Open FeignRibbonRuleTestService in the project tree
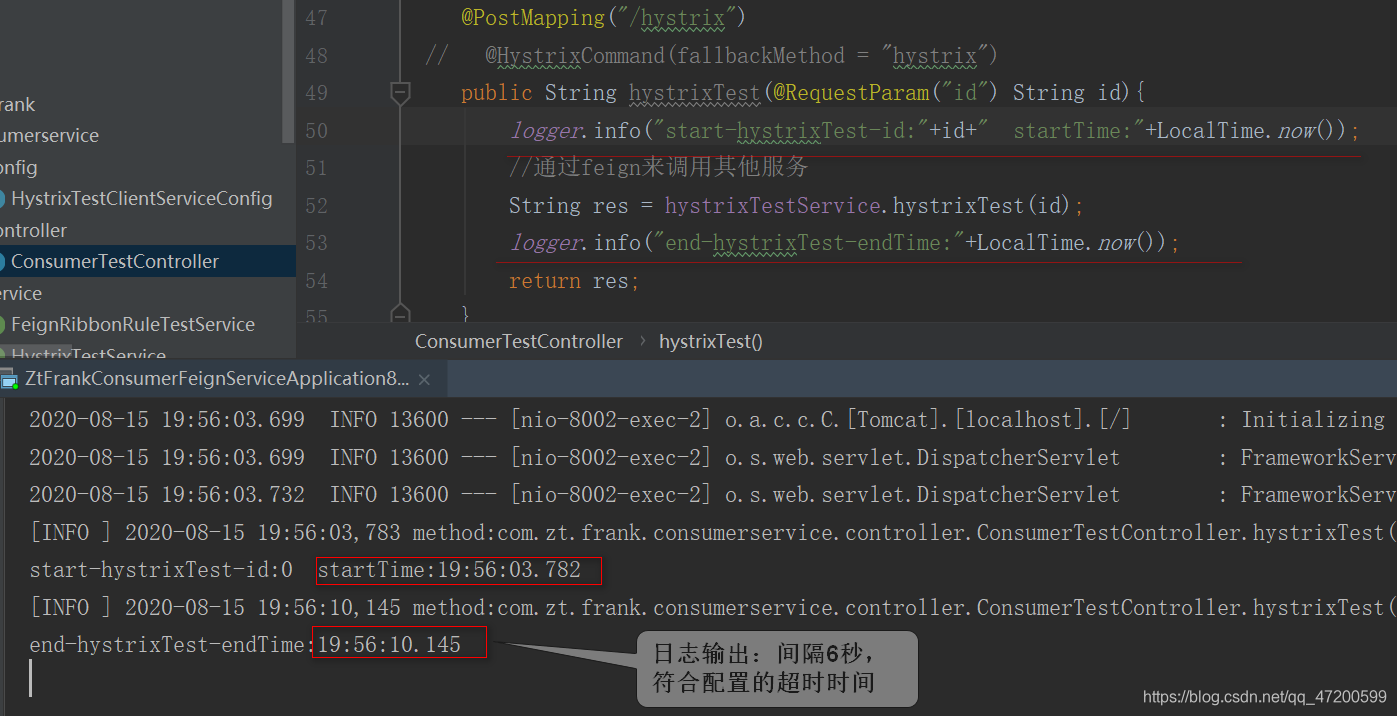Image resolution: width=1397 pixels, height=716 pixels. [133, 324]
